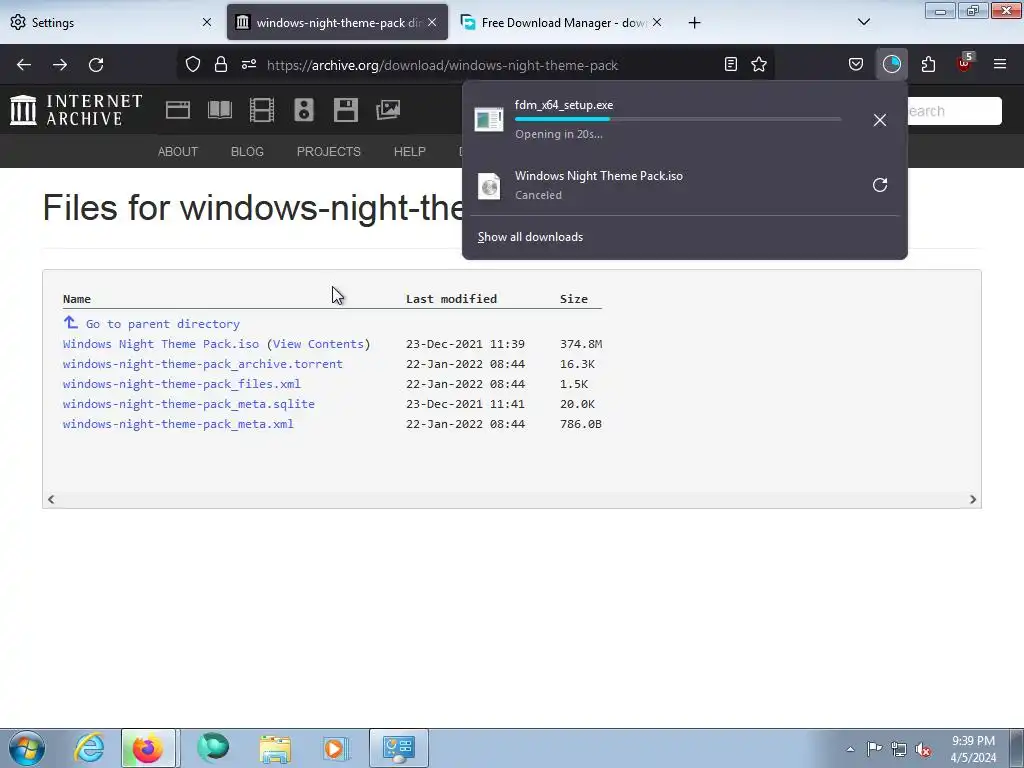Viewport: 1024px width, 768px height.
Task: Toggle the Downloads panel toolbar button
Action: coord(891,65)
